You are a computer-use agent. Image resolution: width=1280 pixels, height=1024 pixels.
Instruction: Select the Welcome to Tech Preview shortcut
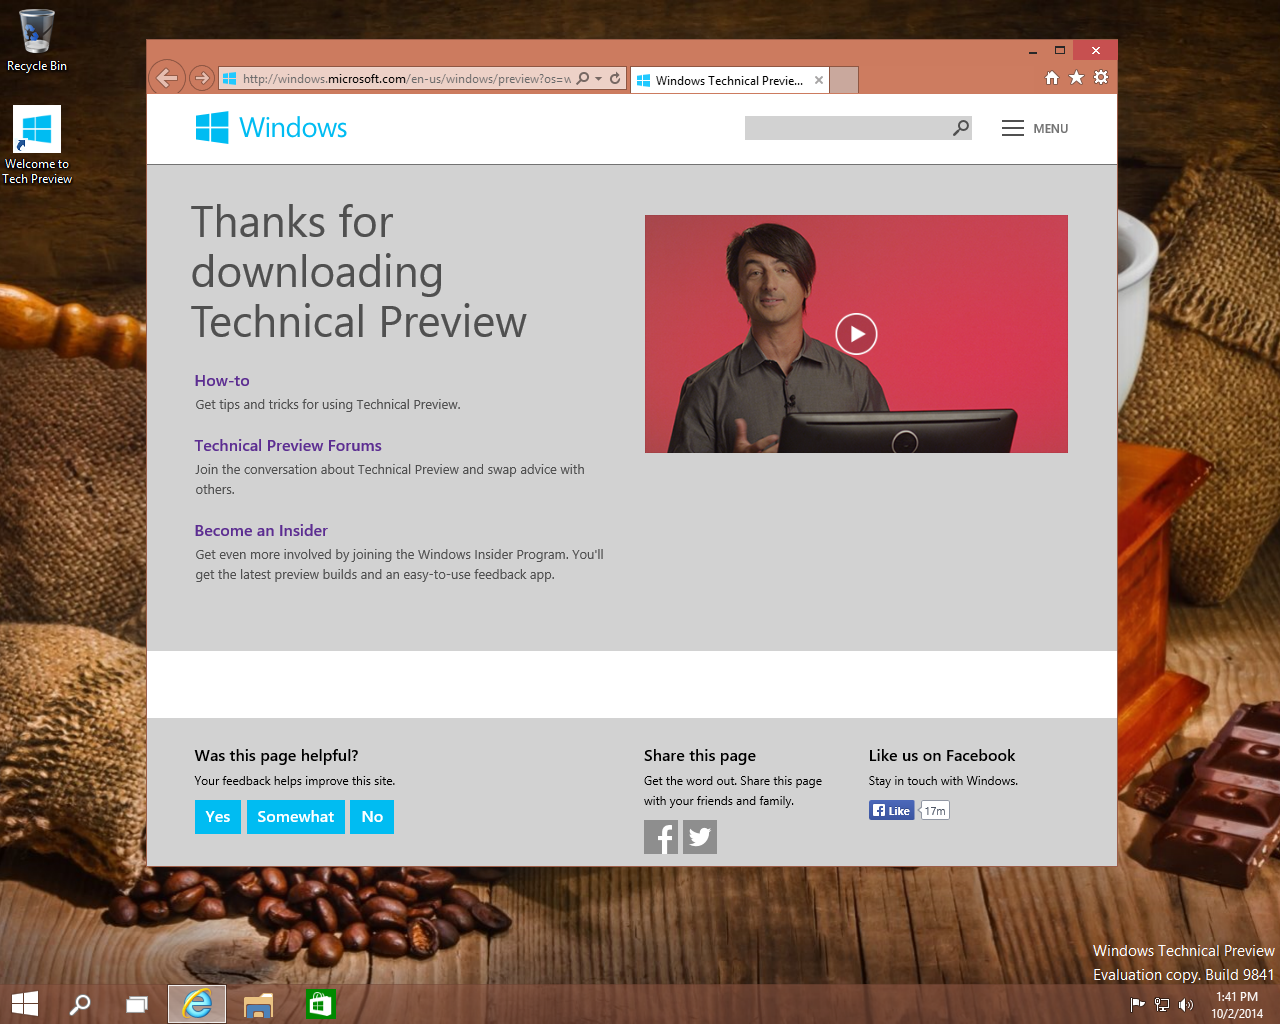(x=37, y=145)
